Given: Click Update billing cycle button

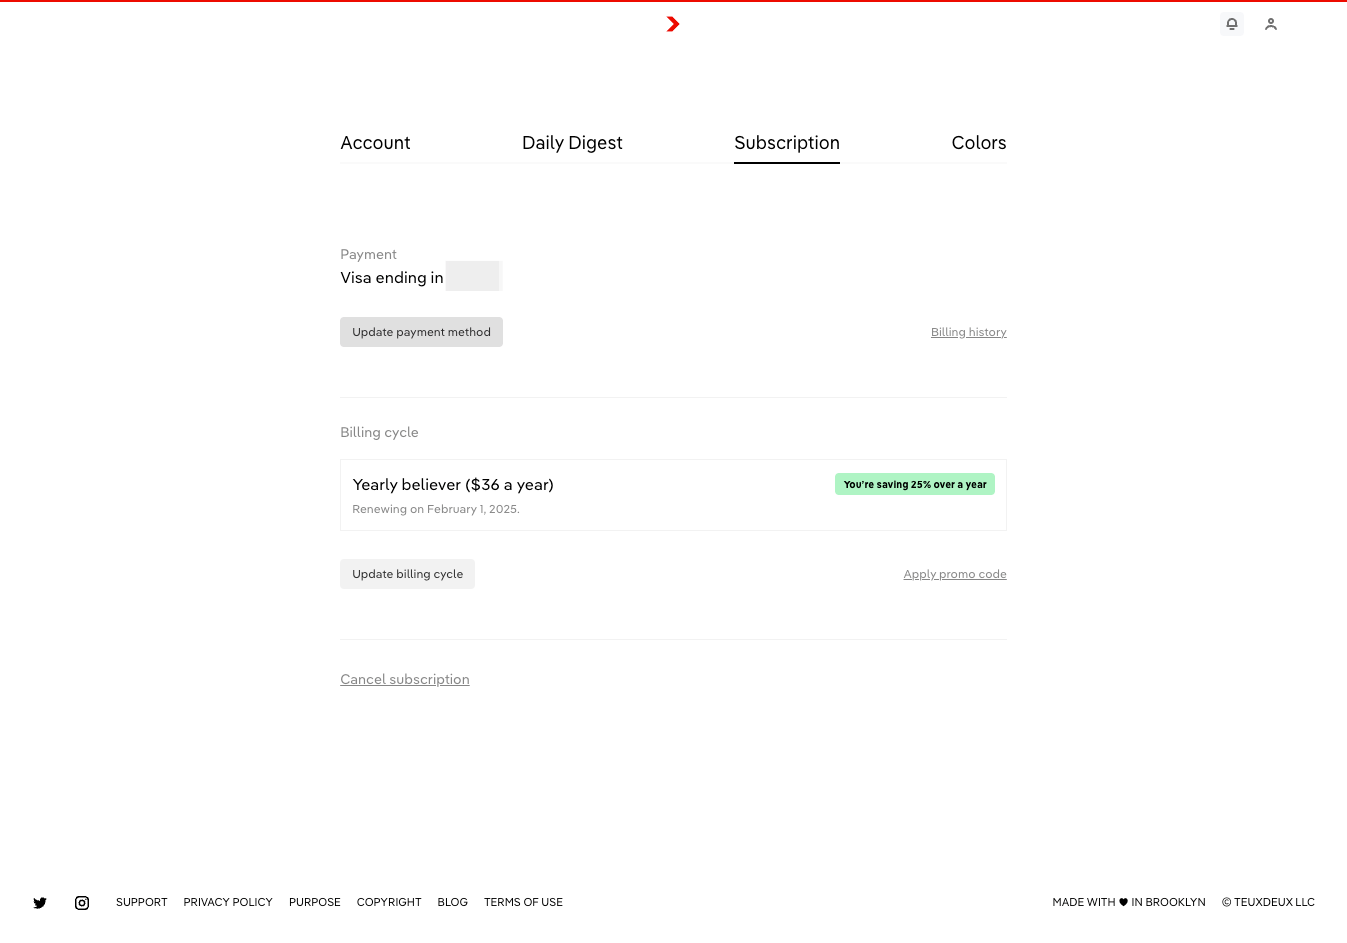Looking at the screenshot, I should click(407, 574).
